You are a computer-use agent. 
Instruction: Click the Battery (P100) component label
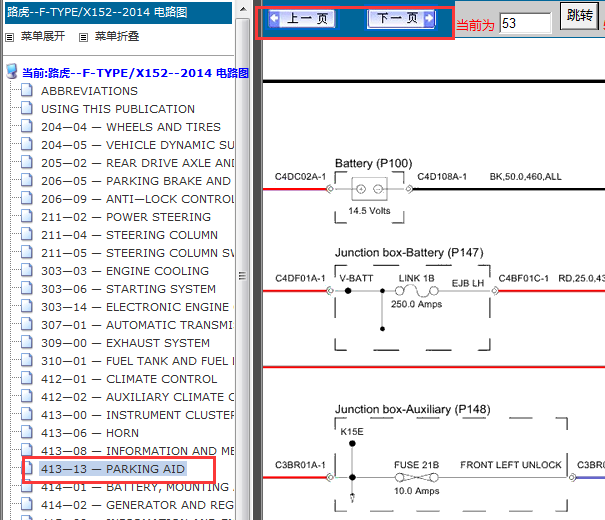pos(373,163)
